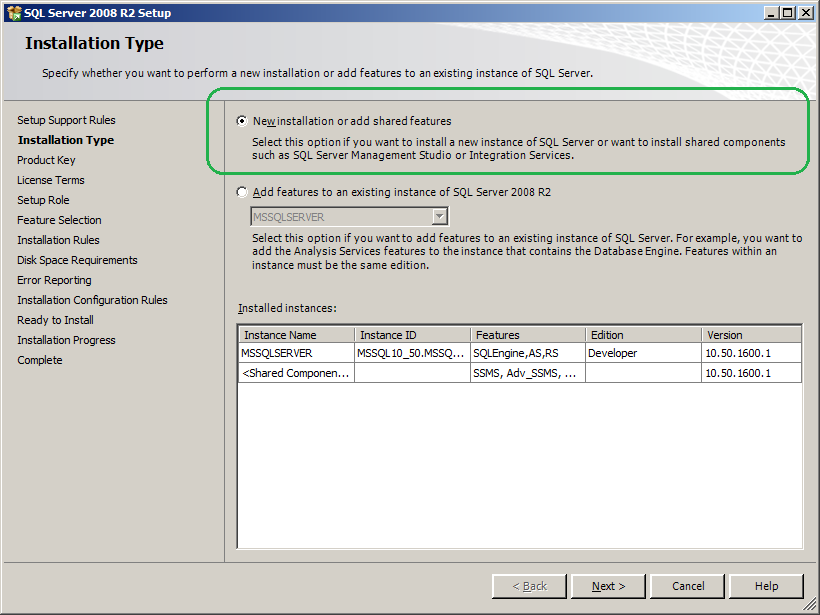
Task: Click the Instance Name column header
Action: pyautogui.click(x=297, y=335)
